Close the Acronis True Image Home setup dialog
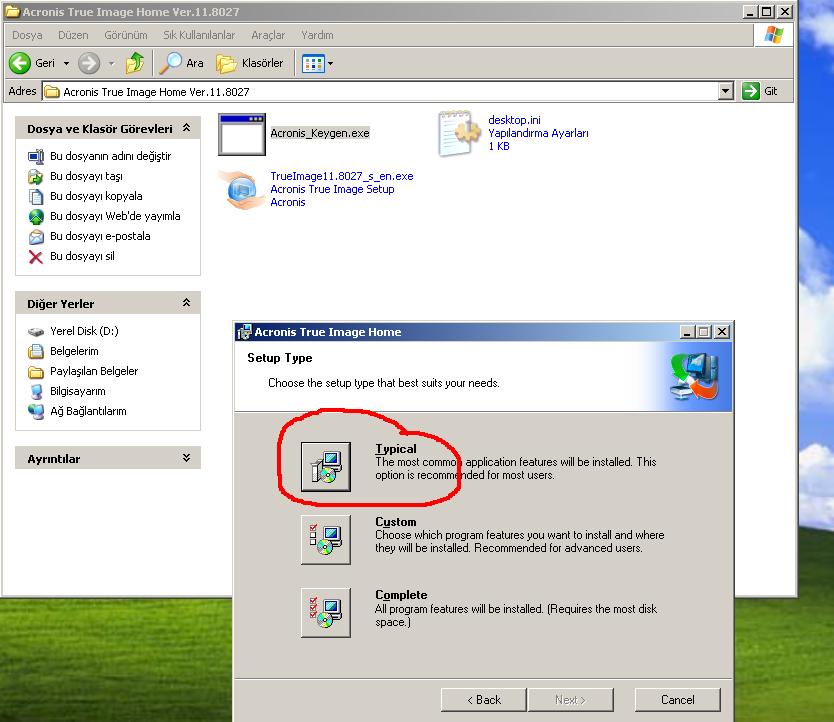The image size is (834, 722). point(722,332)
